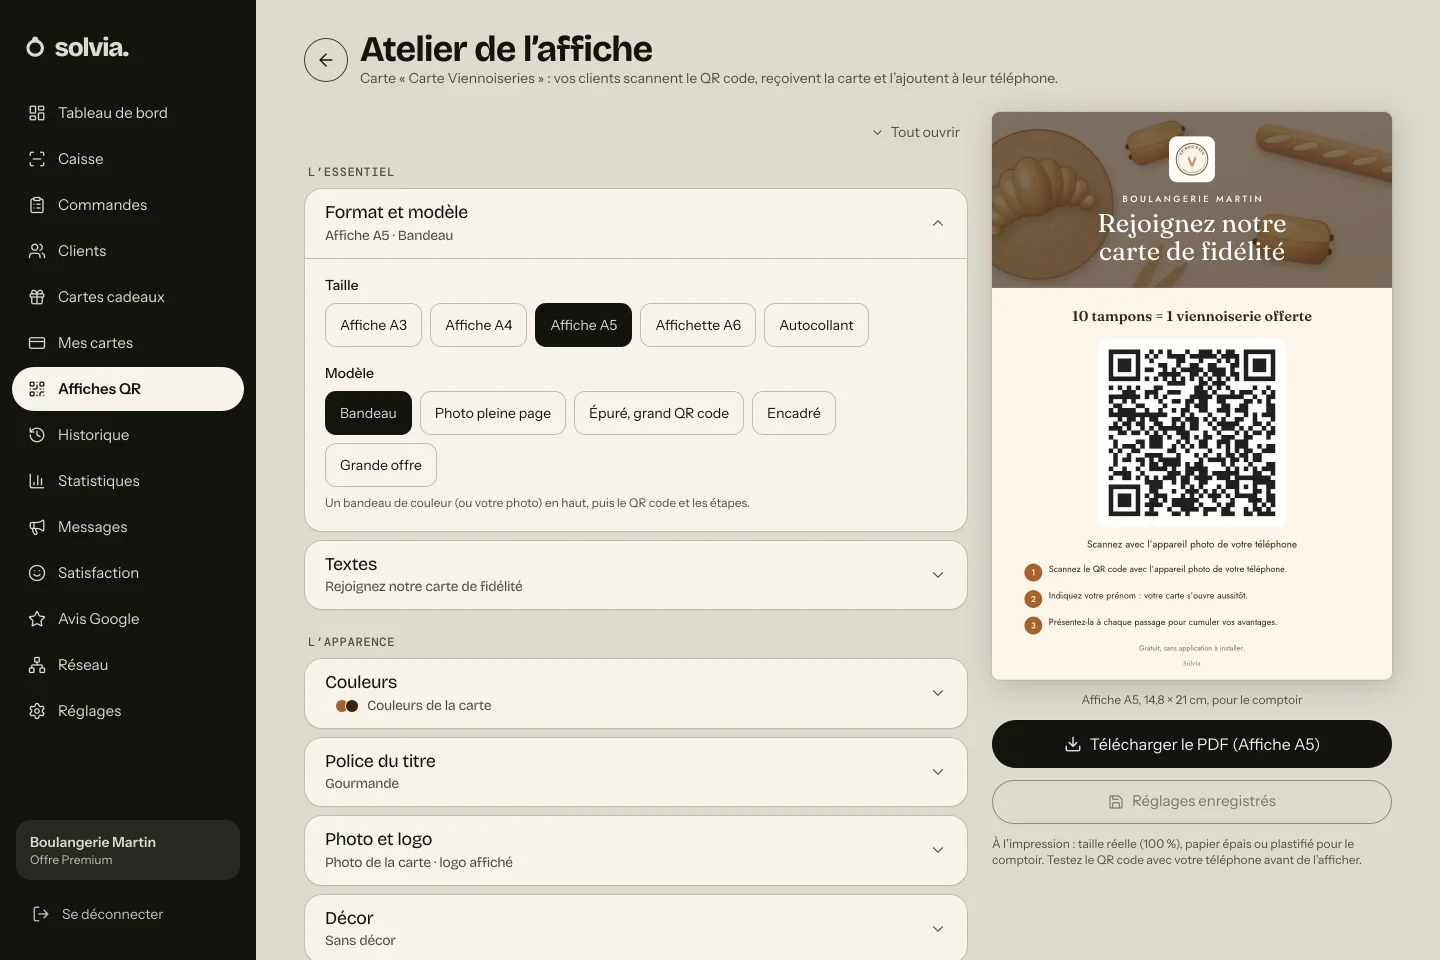Click the Avis Google star icon
1440x960 pixels.
tap(37, 619)
